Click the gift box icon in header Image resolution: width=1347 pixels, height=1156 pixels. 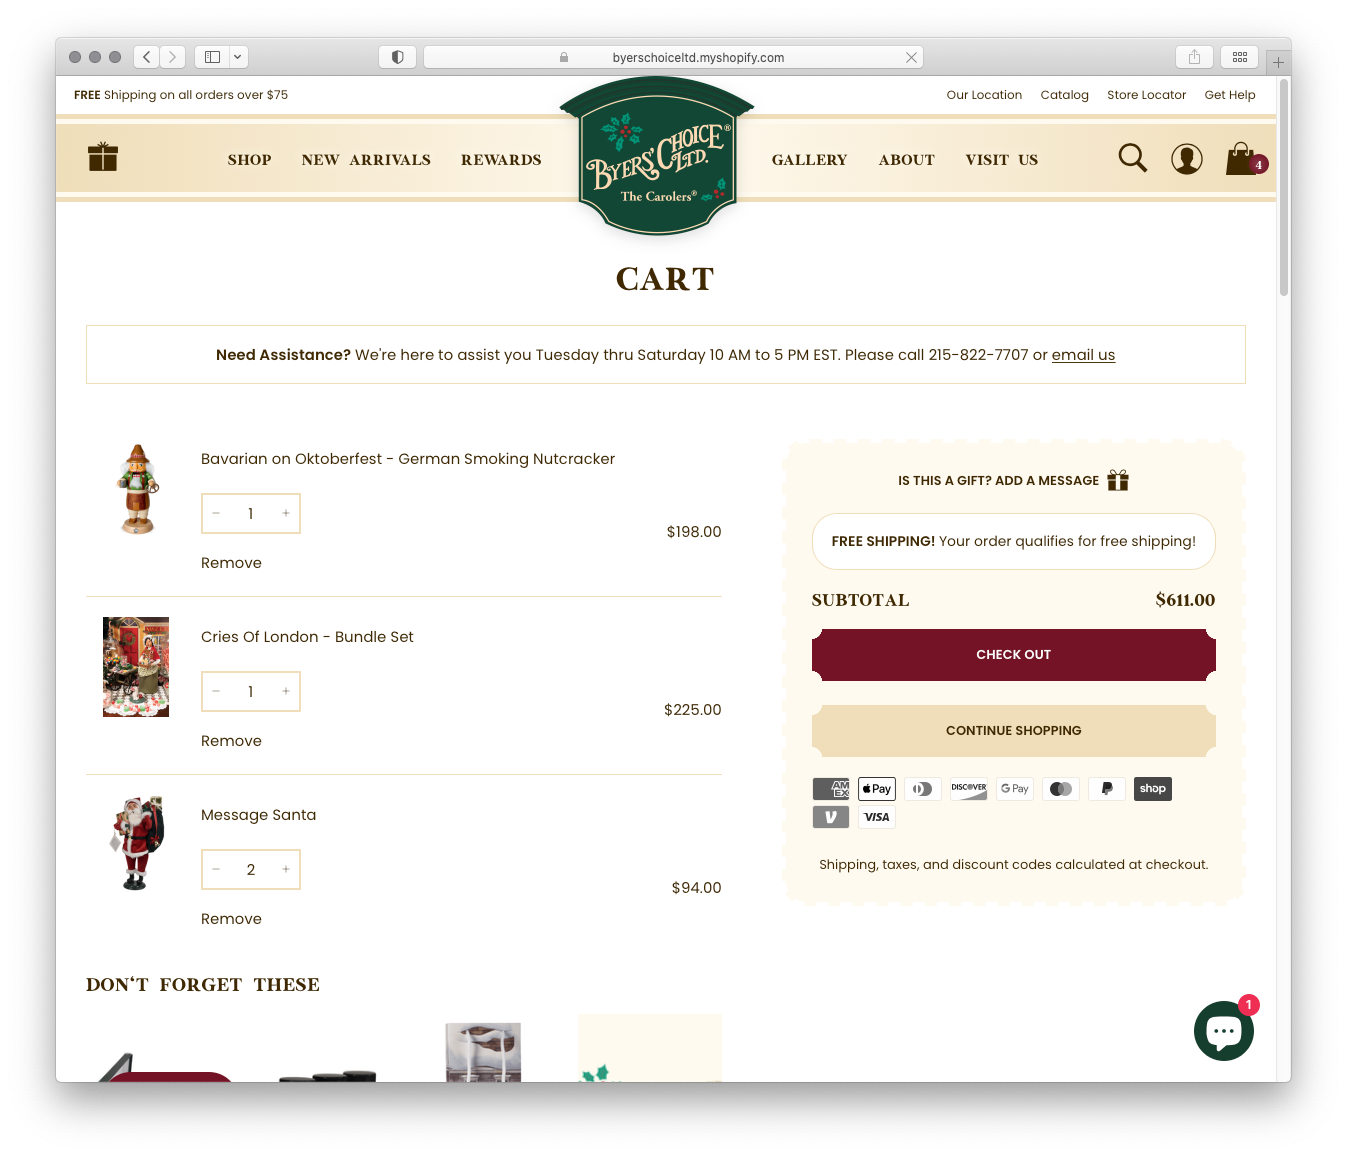[x=103, y=157]
